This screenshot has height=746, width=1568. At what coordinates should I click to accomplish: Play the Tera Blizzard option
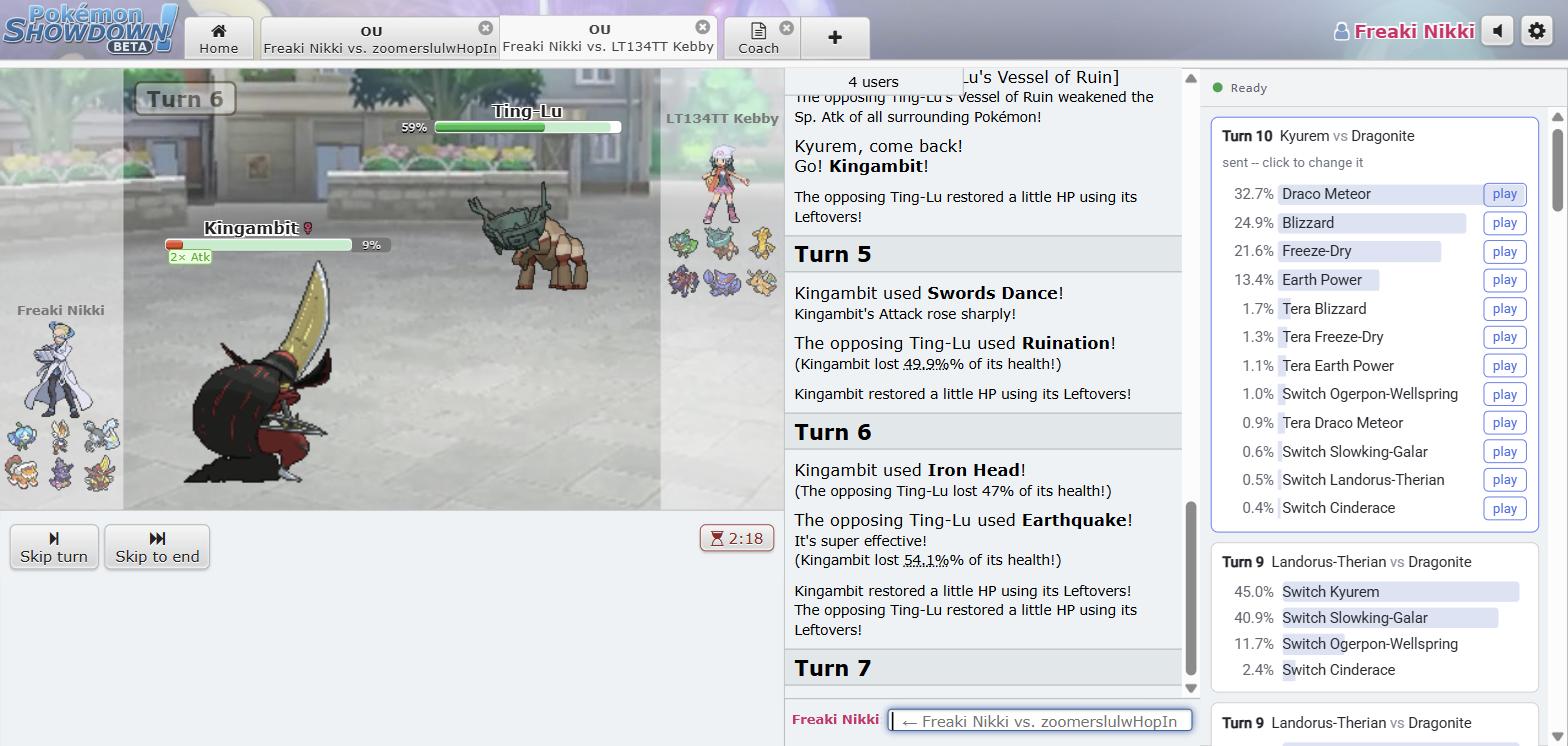1504,309
